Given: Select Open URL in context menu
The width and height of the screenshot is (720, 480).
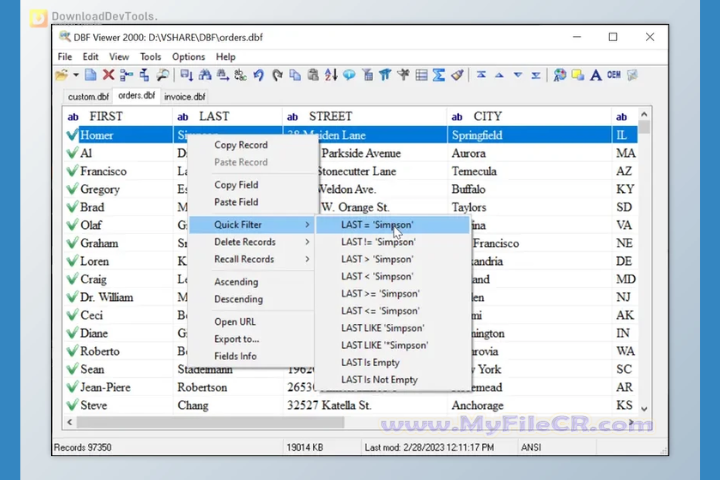Looking at the screenshot, I should (x=235, y=322).
